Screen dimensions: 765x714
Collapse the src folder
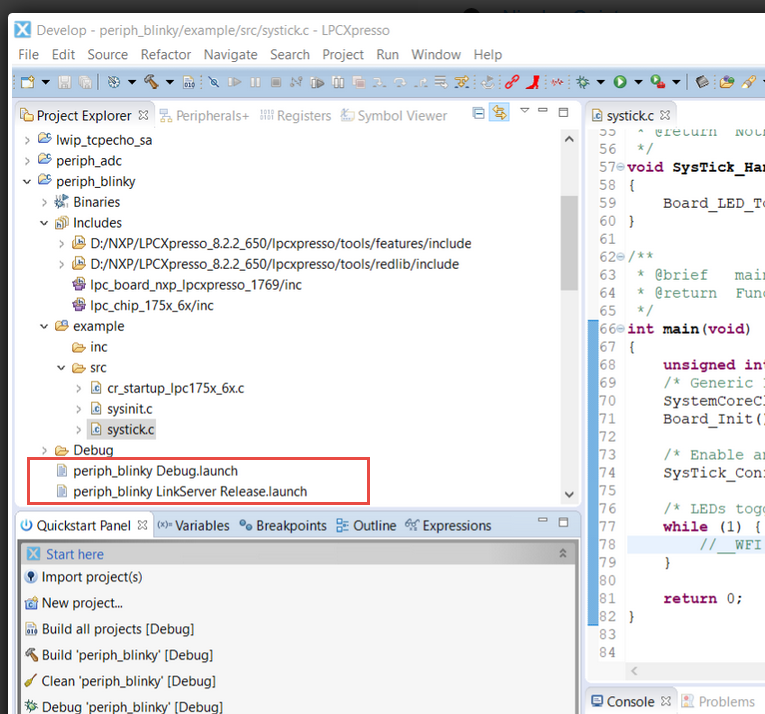tap(61, 368)
